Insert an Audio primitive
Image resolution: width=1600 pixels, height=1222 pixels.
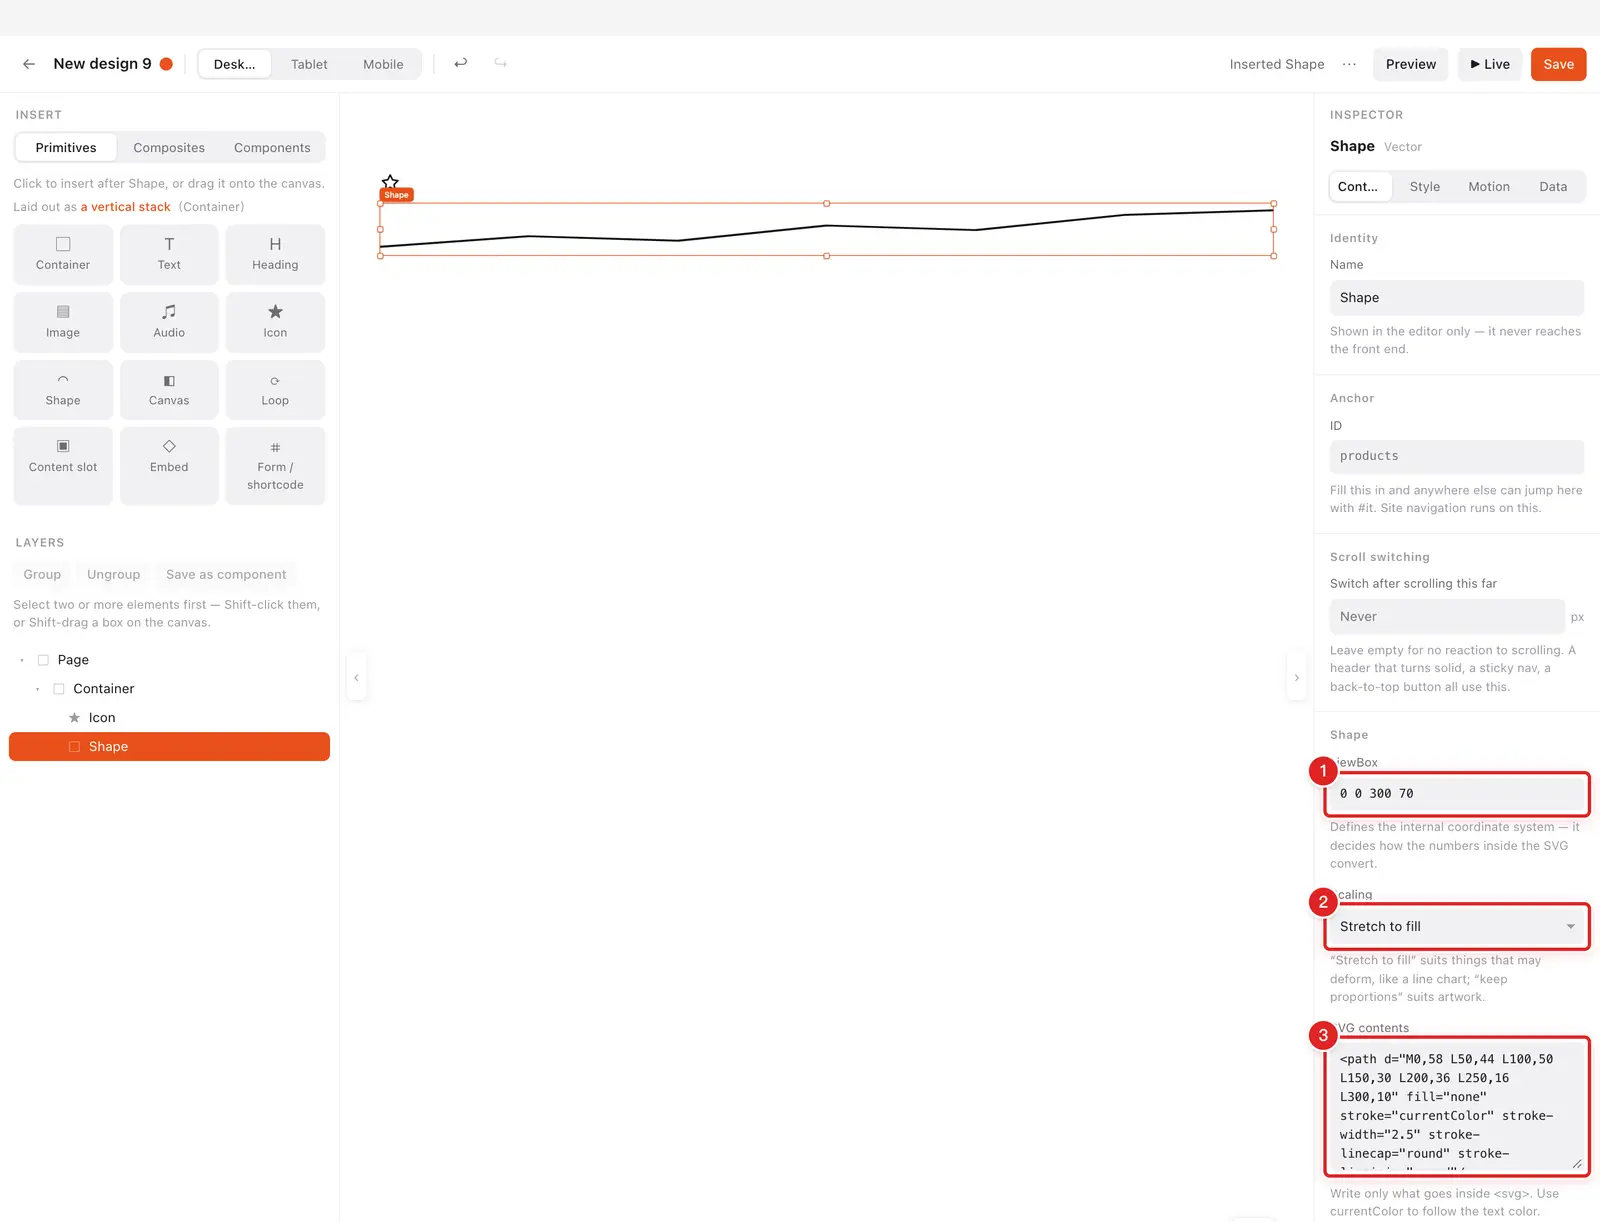pyautogui.click(x=169, y=322)
